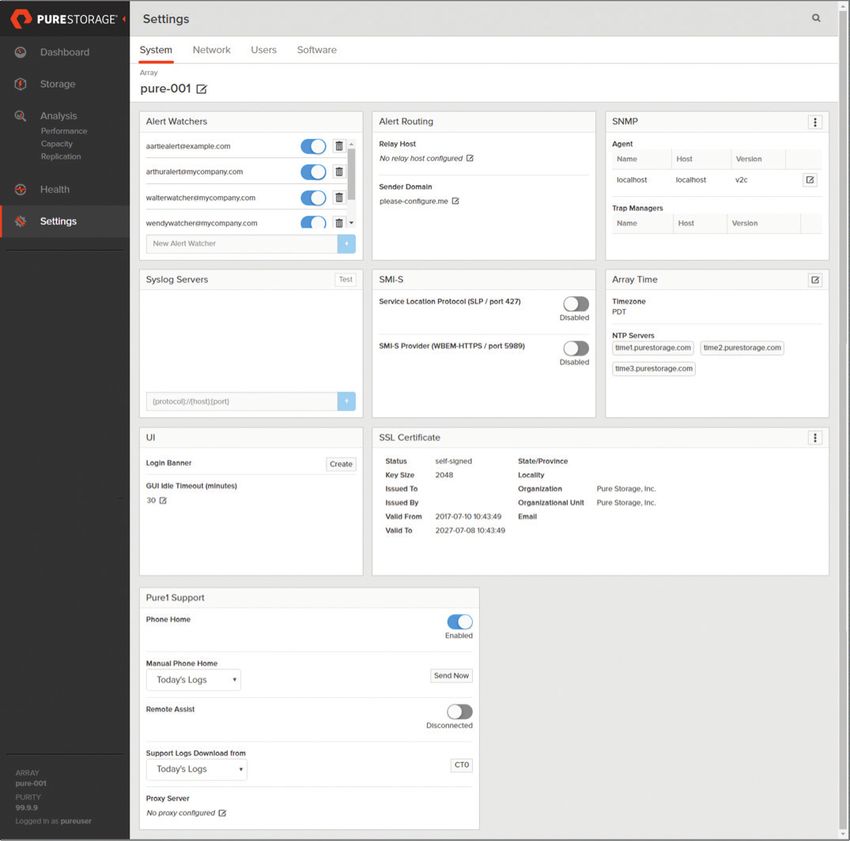Open Replication under Analysis
The width and height of the screenshot is (850, 841).
[61, 157]
